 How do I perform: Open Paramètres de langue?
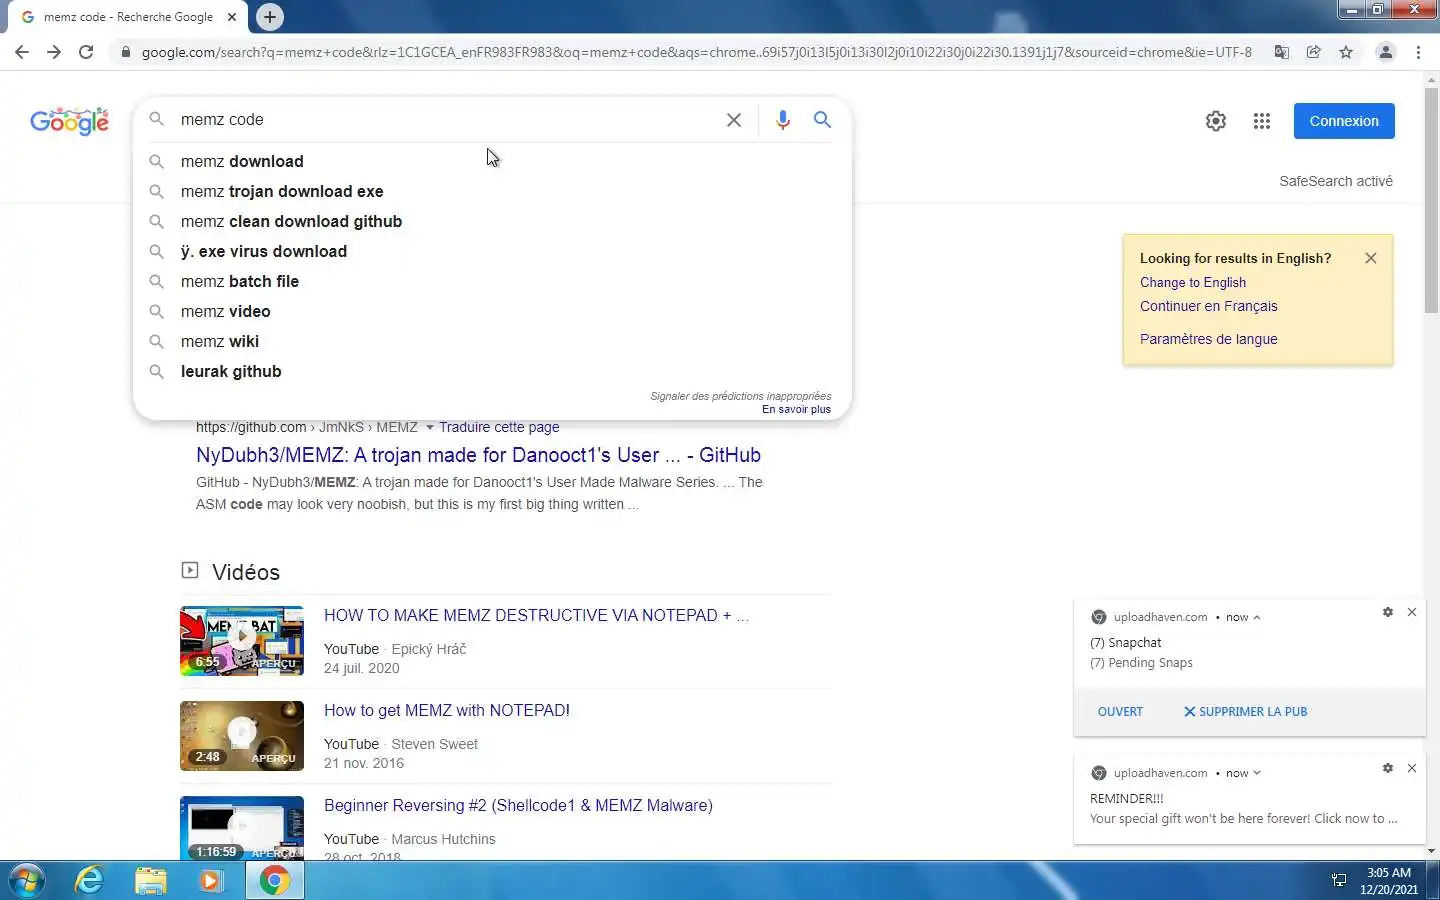(1208, 339)
